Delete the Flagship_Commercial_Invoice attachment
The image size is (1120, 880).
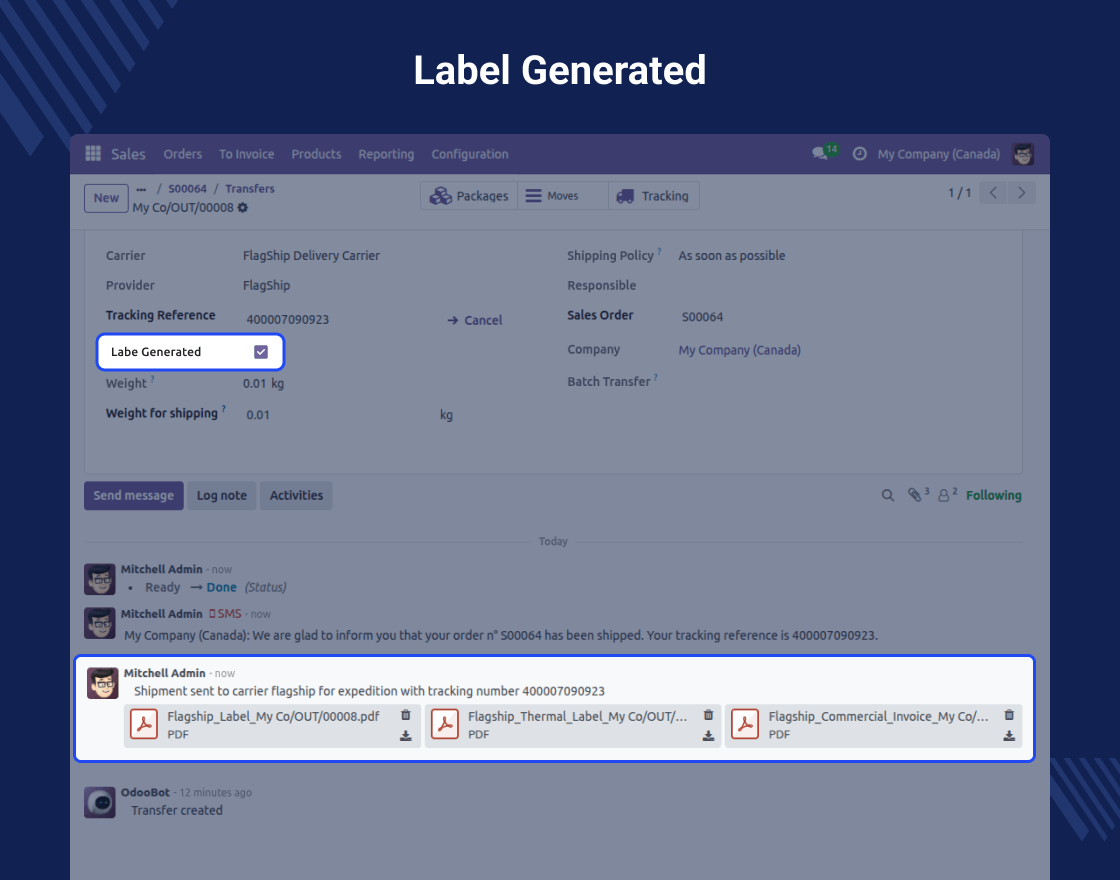click(x=1009, y=715)
